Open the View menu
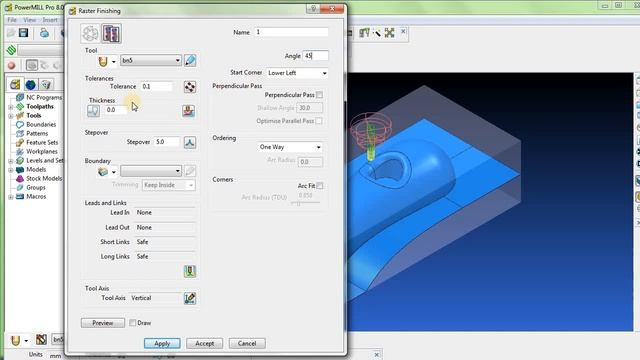Viewport: 640px width, 360px height. tap(29, 20)
